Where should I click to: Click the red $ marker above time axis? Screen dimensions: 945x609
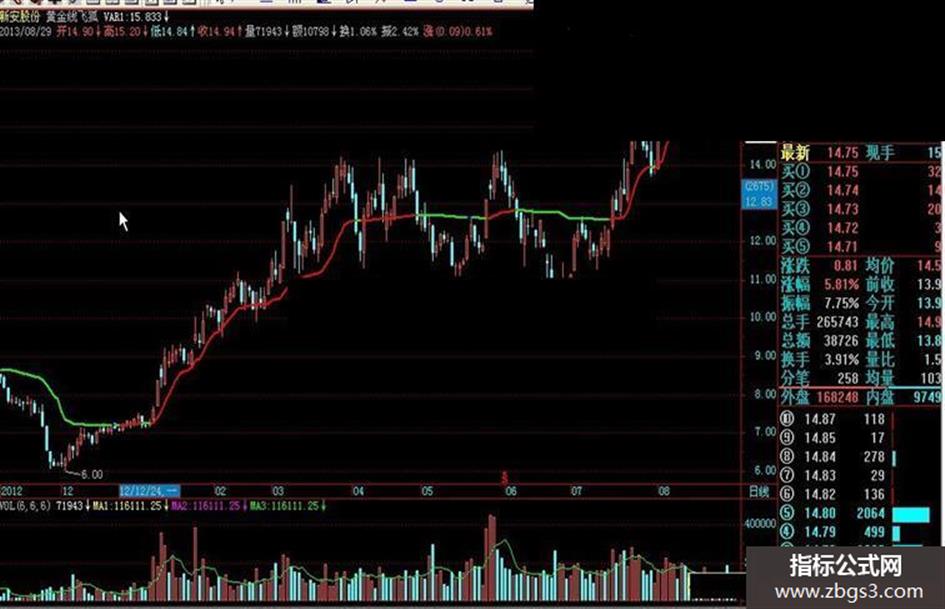505,478
